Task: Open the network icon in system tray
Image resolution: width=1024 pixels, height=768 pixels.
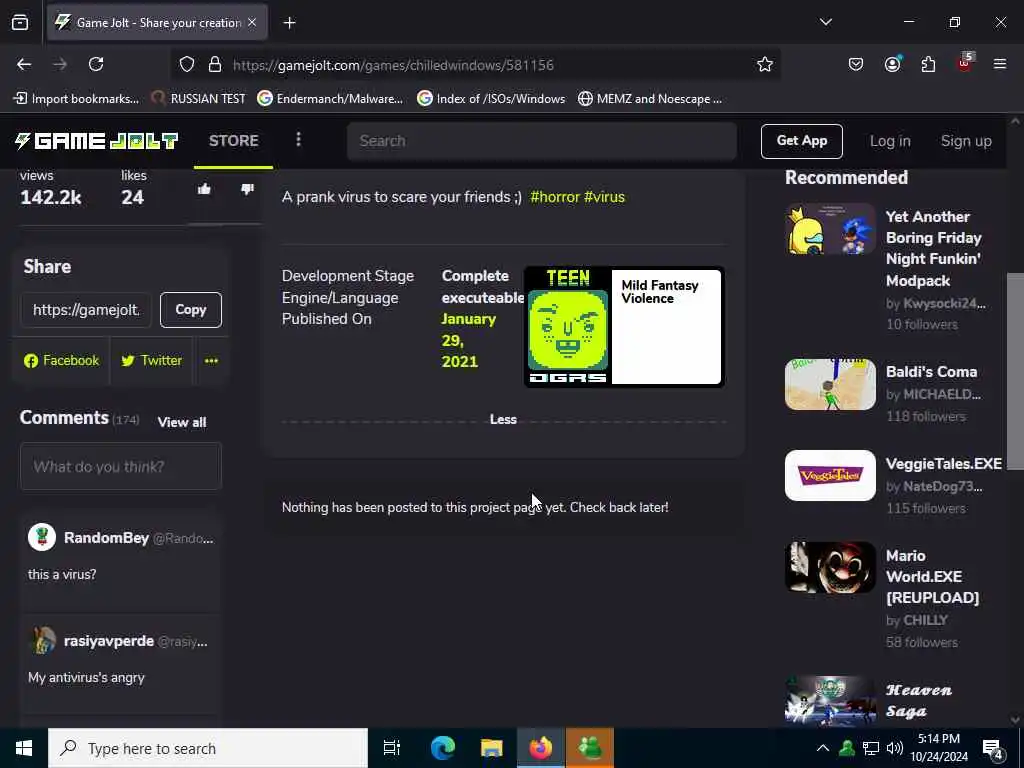Action: click(871, 748)
